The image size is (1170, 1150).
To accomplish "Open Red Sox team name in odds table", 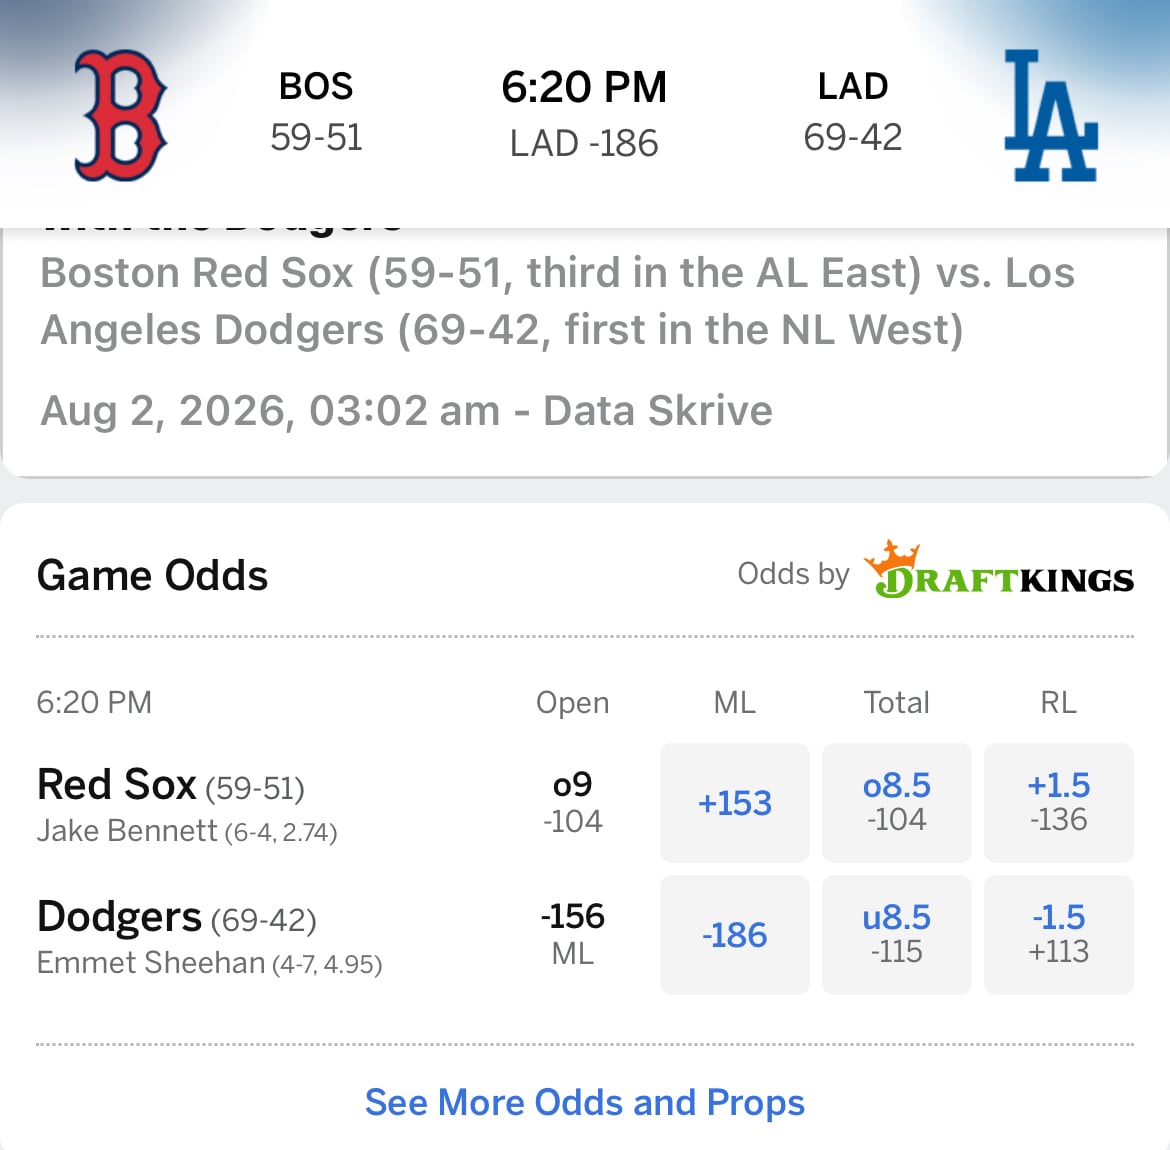I will [116, 784].
